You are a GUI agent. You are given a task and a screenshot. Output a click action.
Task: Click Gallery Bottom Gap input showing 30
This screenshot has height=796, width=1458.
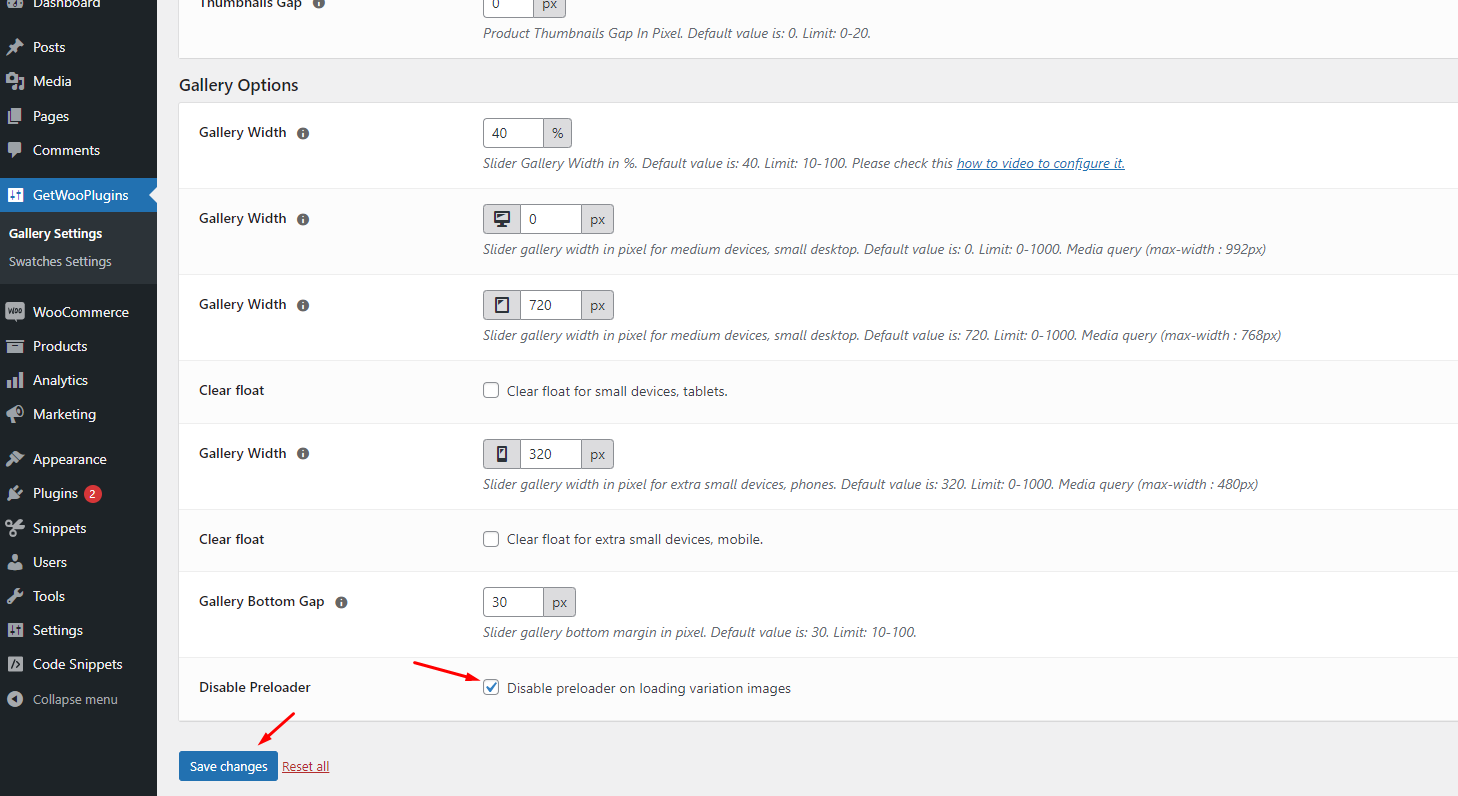tap(513, 602)
